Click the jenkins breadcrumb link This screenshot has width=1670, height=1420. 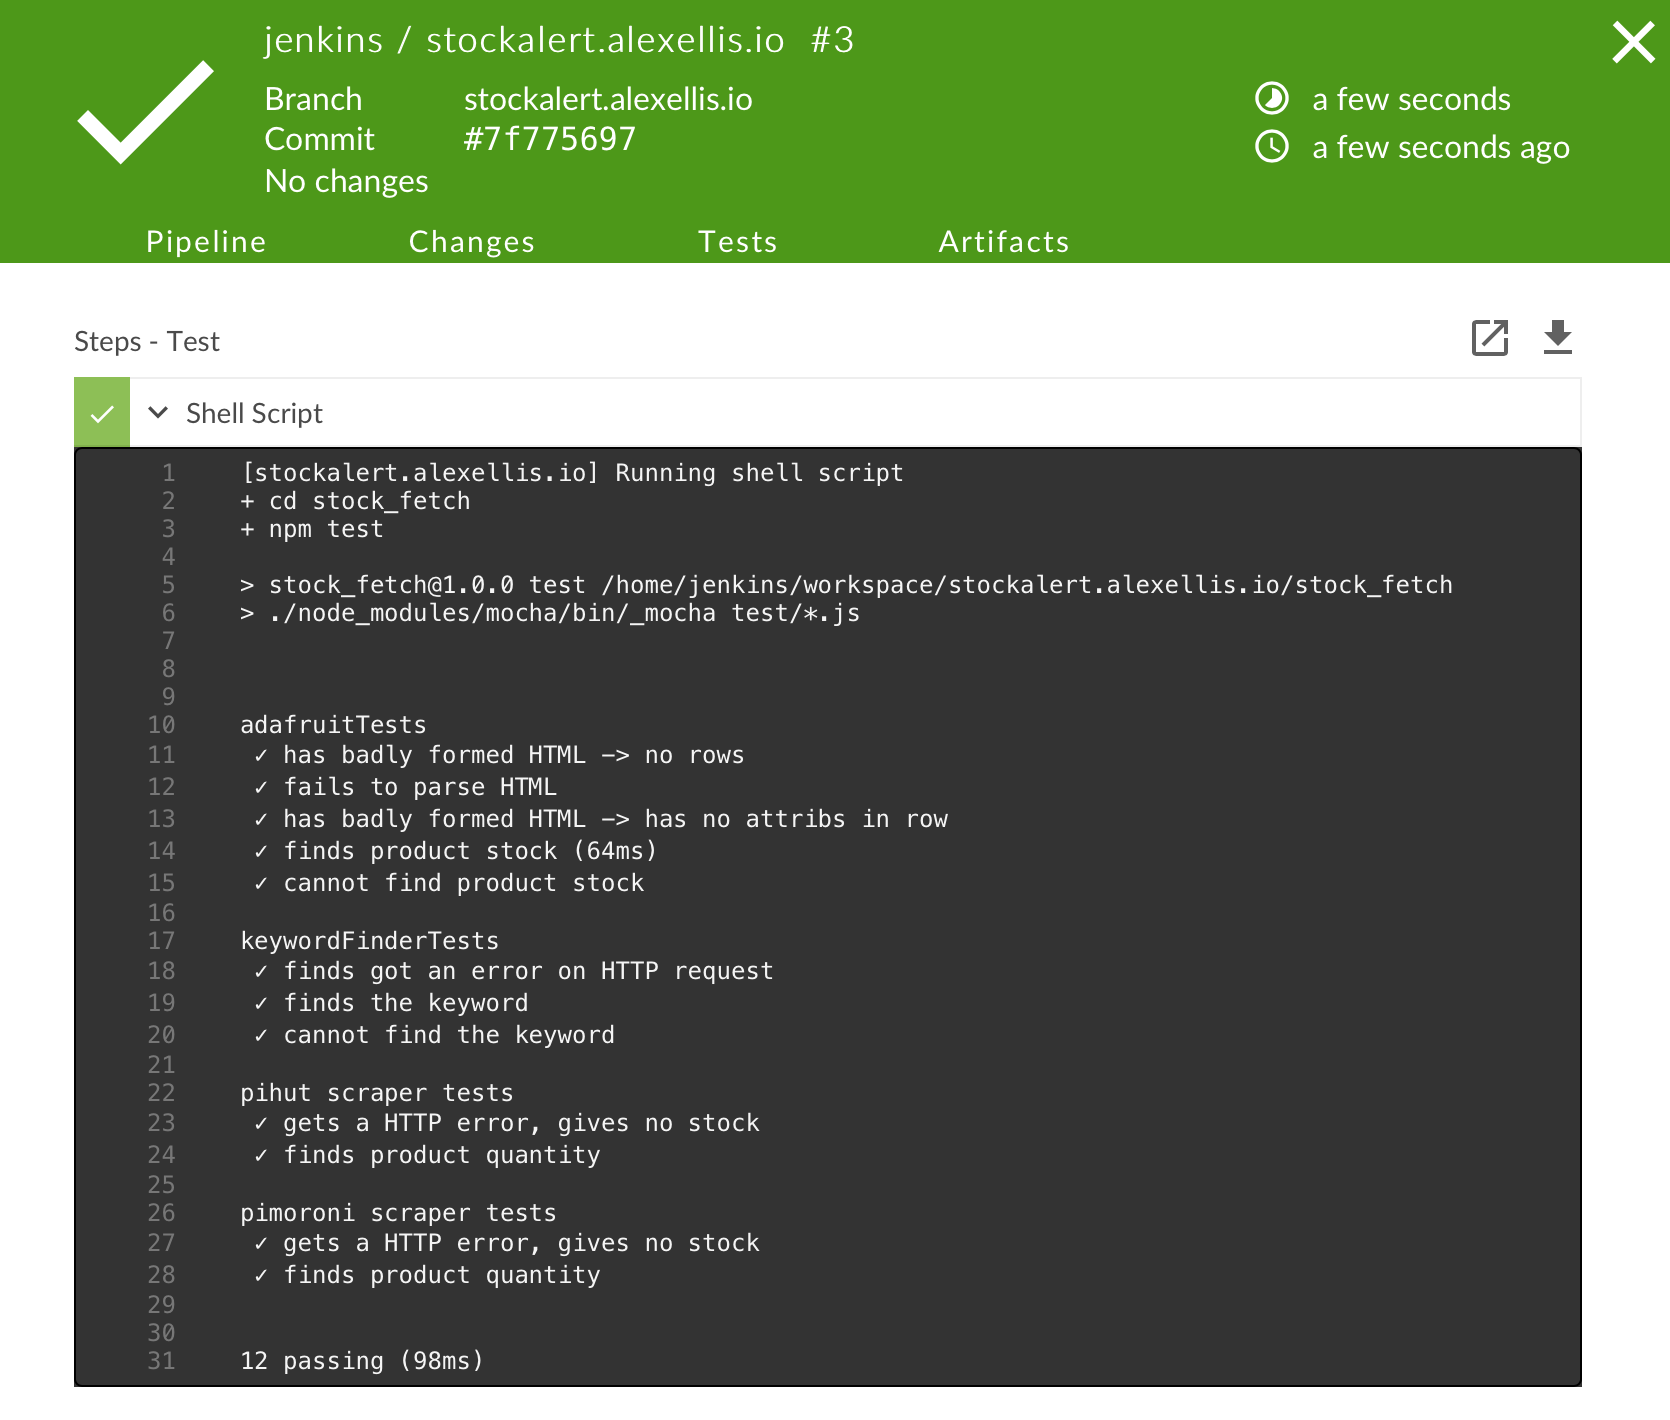pyautogui.click(x=323, y=40)
